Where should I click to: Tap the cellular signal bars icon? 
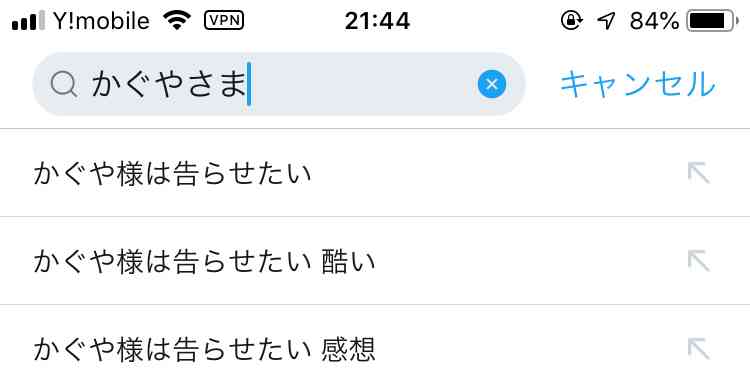(x=29, y=21)
